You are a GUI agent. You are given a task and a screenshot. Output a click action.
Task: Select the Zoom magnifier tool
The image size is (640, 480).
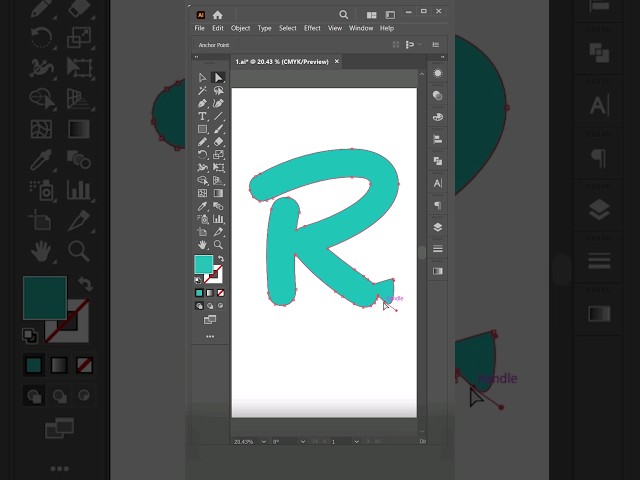(218, 245)
